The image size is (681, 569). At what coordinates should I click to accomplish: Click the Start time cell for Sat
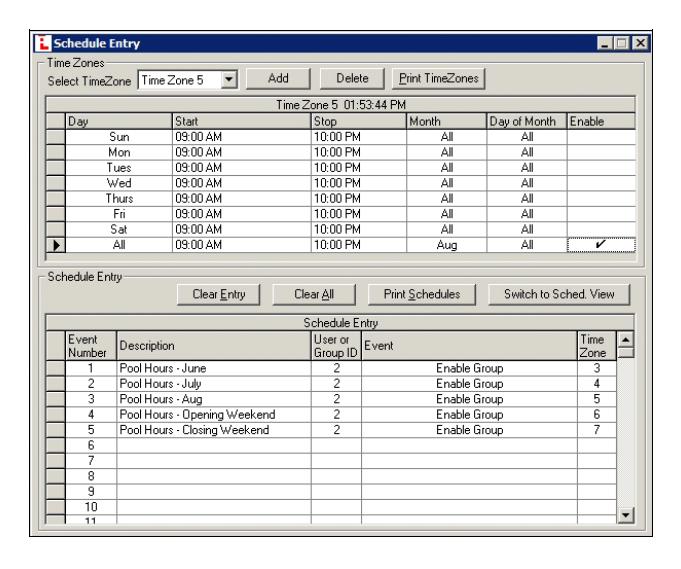click(x=241, y=229)
